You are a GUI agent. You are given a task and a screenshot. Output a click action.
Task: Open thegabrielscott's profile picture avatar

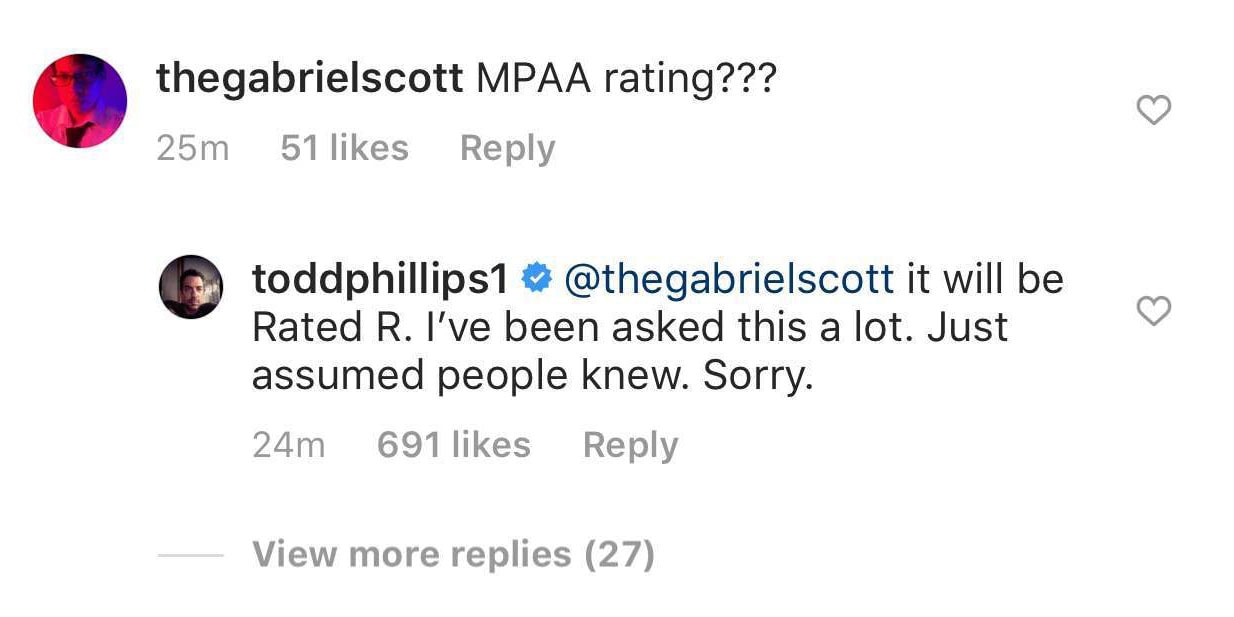coord(80,101)
